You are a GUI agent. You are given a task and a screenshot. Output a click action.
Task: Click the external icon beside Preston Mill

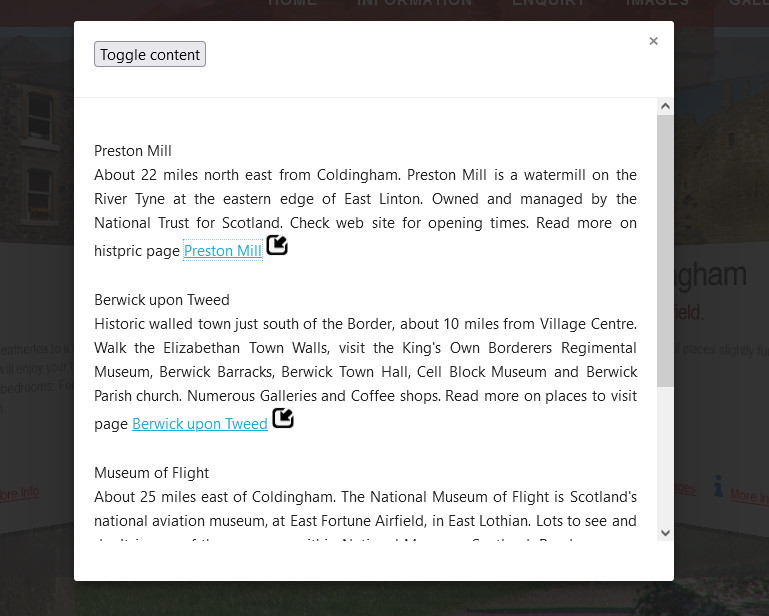click(277, 245)
